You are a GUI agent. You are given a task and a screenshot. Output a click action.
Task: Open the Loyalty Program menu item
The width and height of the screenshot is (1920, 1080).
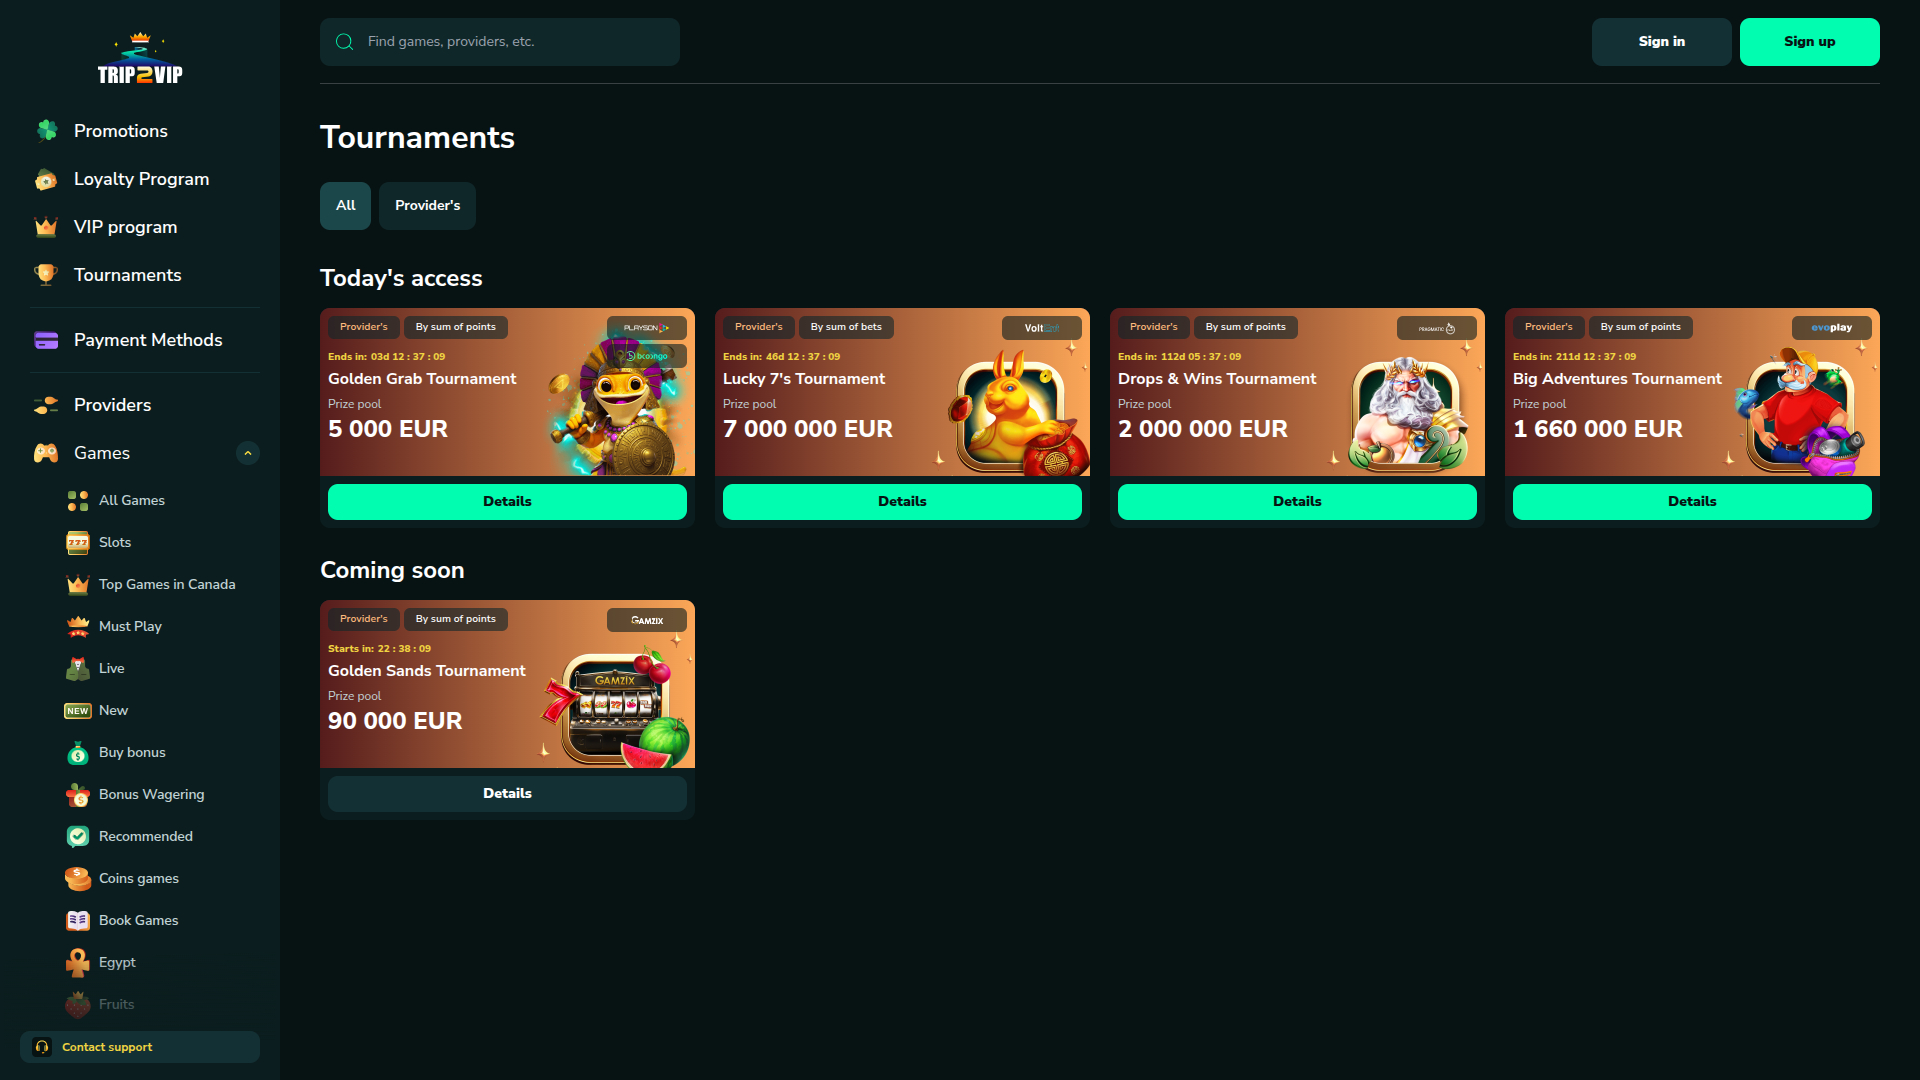(x=141, y=179)
